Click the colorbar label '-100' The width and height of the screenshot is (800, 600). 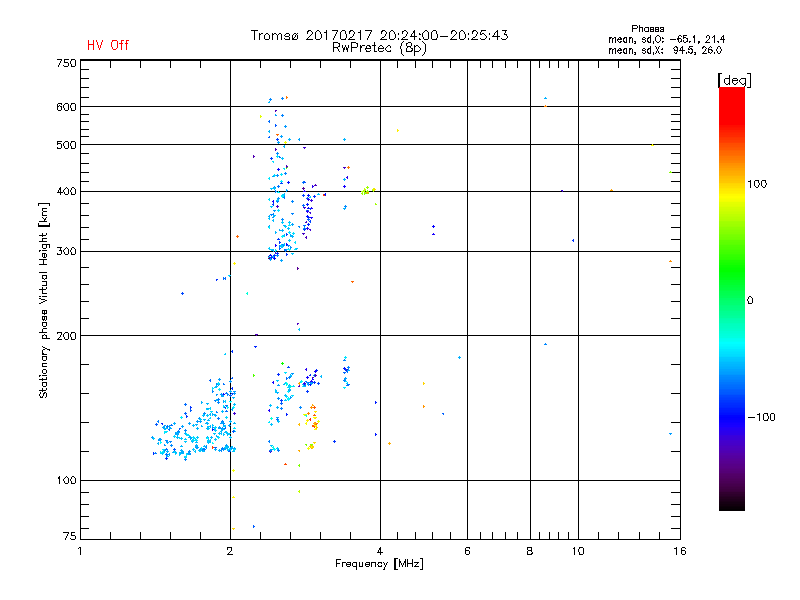tap(761, 417)
